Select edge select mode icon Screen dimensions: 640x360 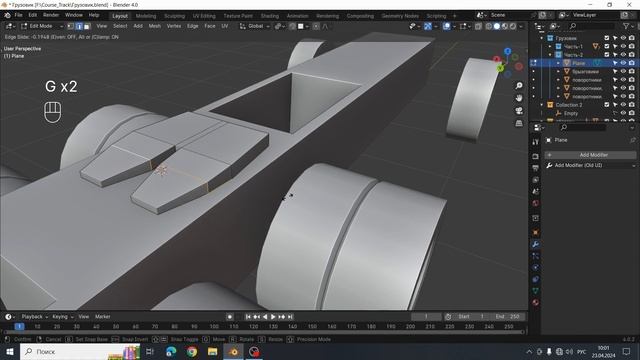(79, 26)
